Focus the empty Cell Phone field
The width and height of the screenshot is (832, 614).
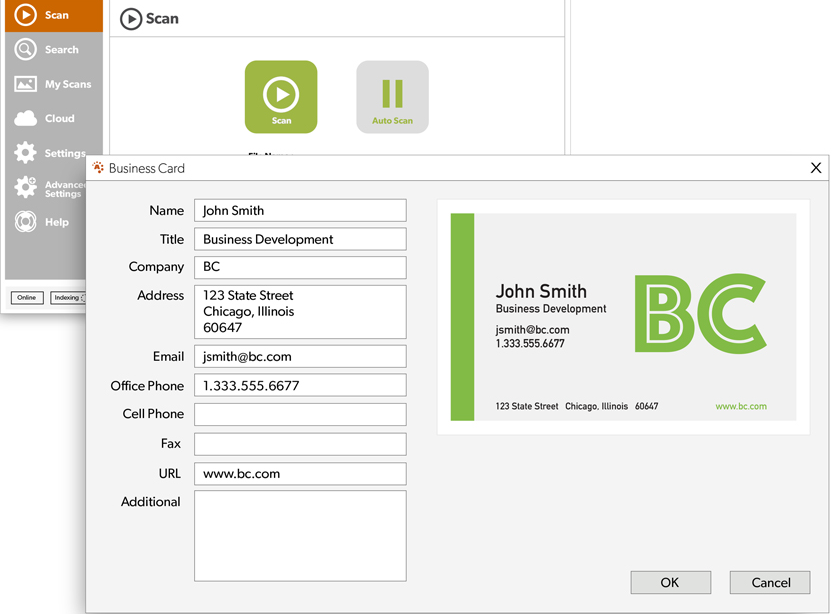coord(300,414)
